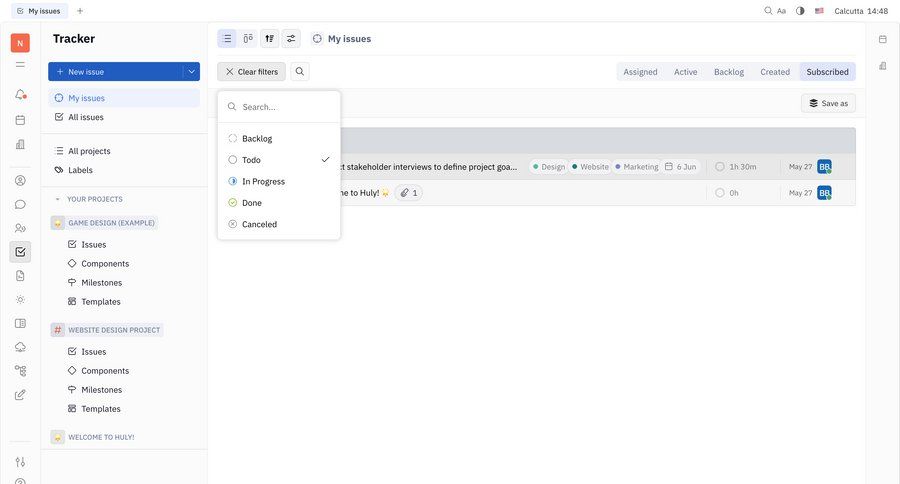Click the Aa font size icon
This screenshot has height=484, width=900.
pos(781,11)
